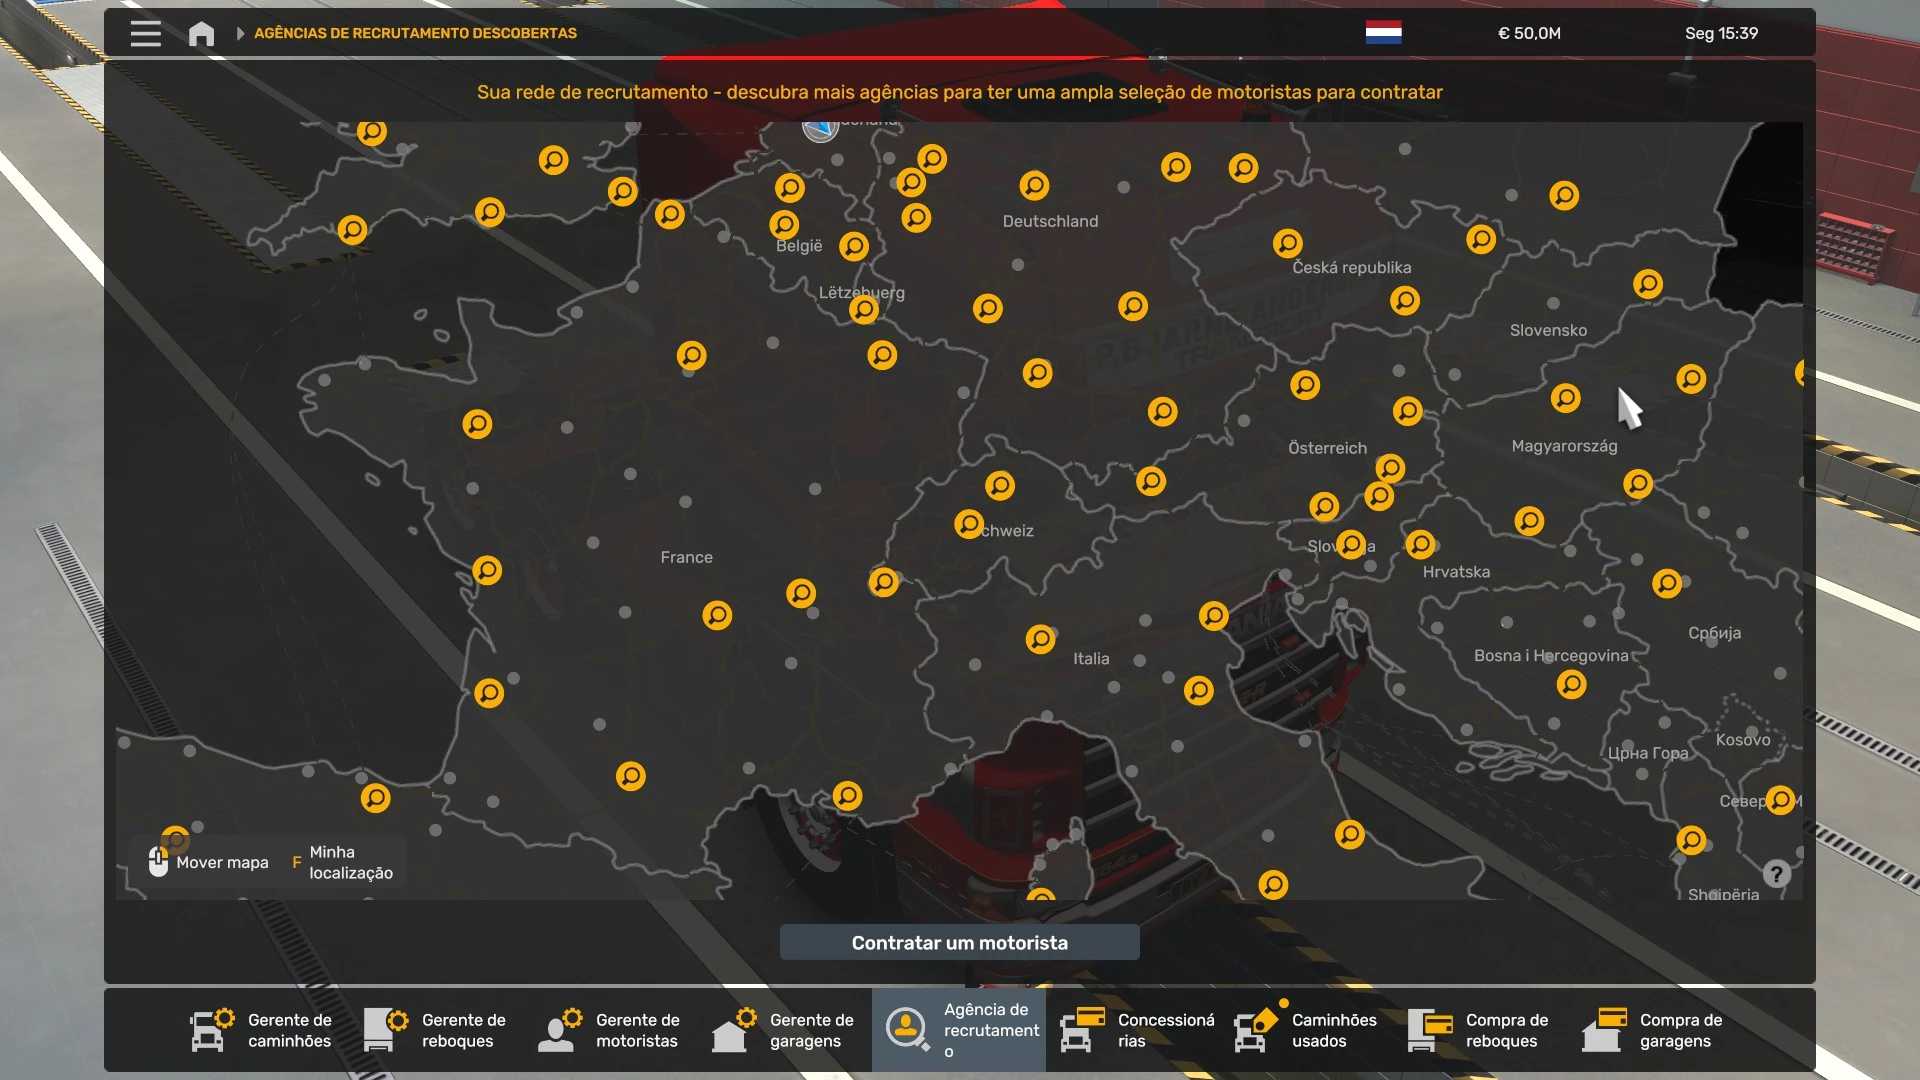This screenshot has width=1920, height=1080.
Task: Go to the home screen icon
Action: [201, 34]
